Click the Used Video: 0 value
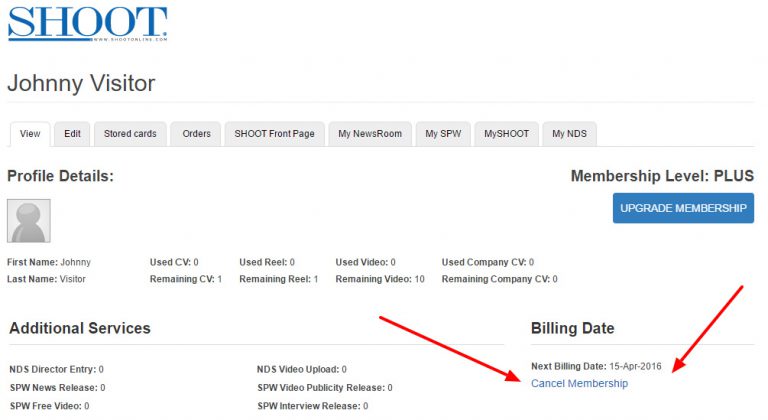Screen dimensions: 768x420 (x=365, y=262)
